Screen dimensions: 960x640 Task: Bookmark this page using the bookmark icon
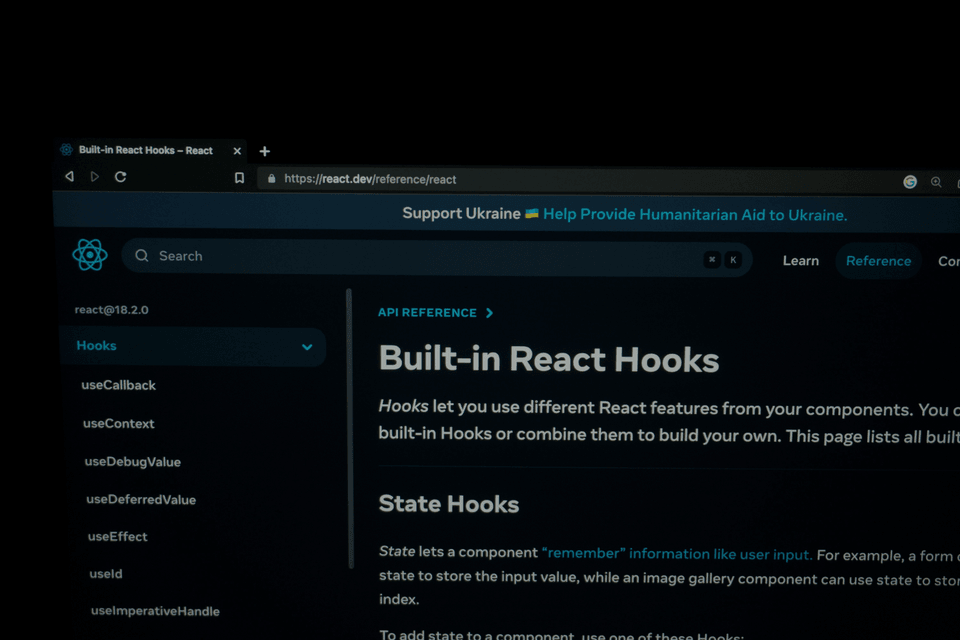click(239, 178)
